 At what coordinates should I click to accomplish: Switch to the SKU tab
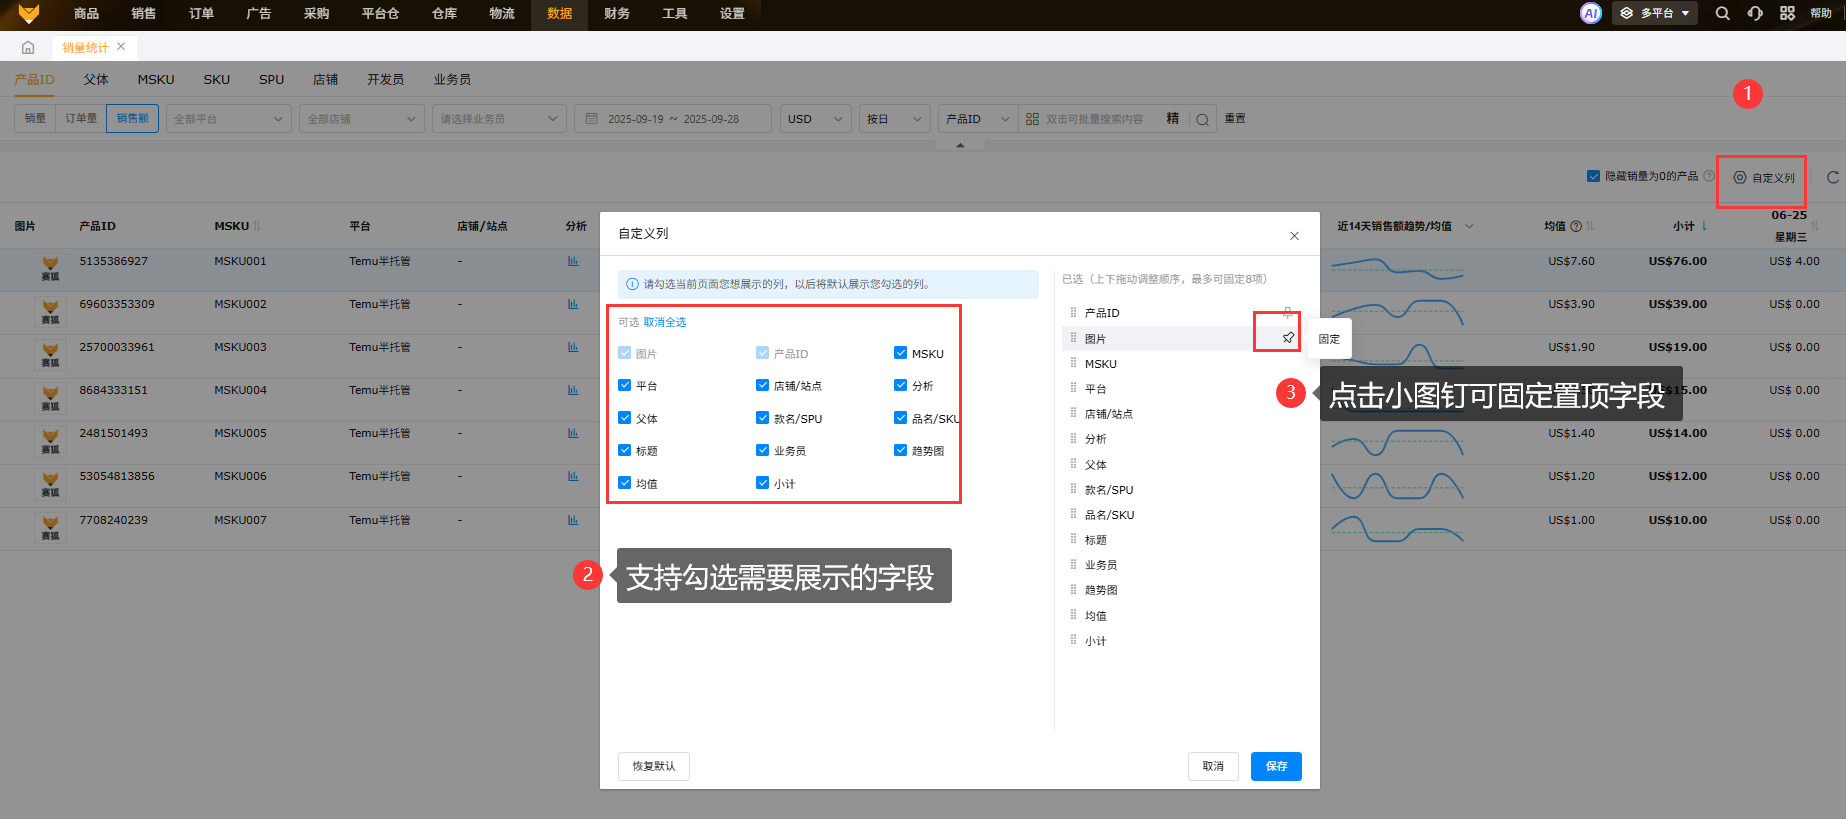216,79
